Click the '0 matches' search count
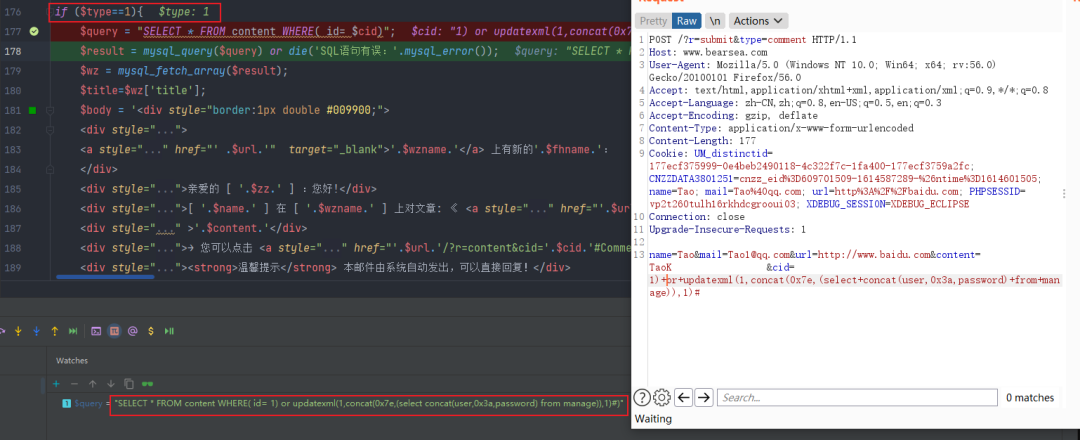 [1030, 397]
